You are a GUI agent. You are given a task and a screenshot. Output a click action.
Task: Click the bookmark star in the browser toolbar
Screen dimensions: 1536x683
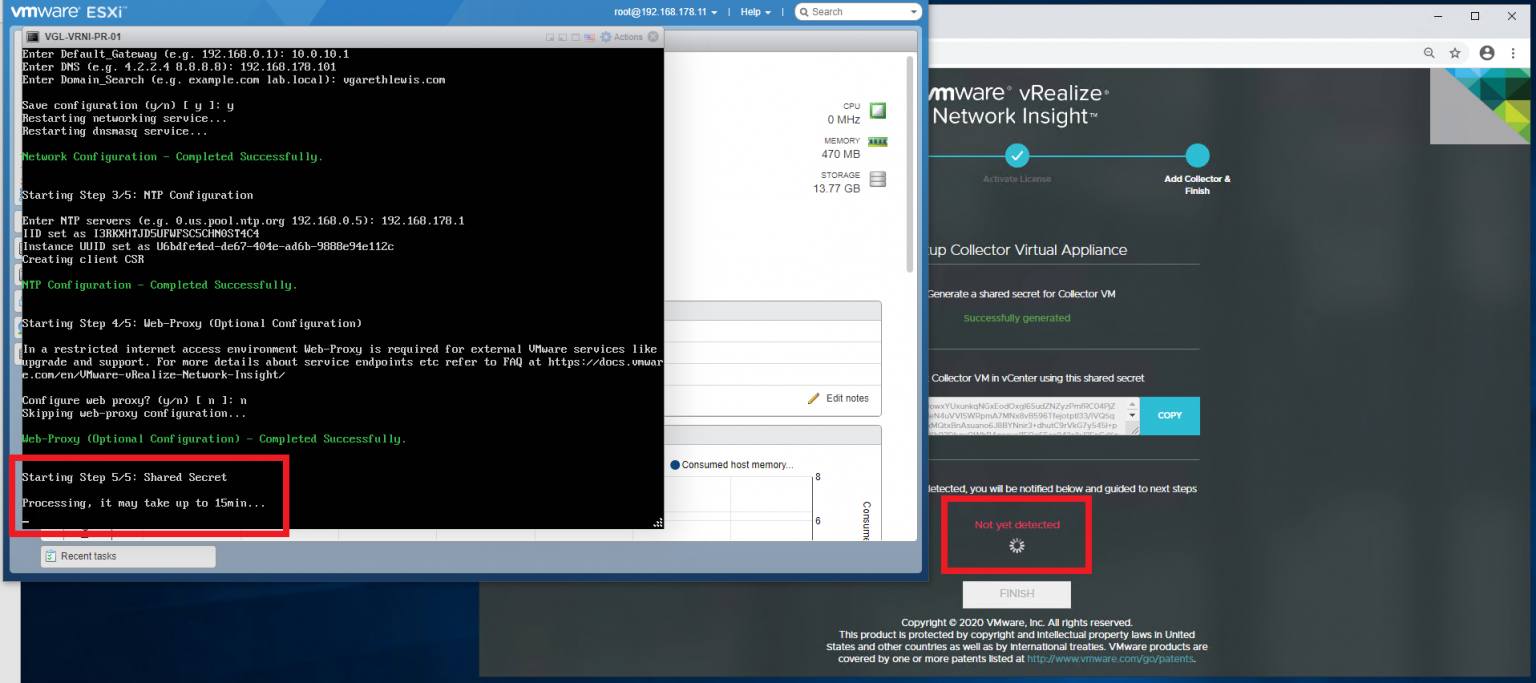point(1455,53)
